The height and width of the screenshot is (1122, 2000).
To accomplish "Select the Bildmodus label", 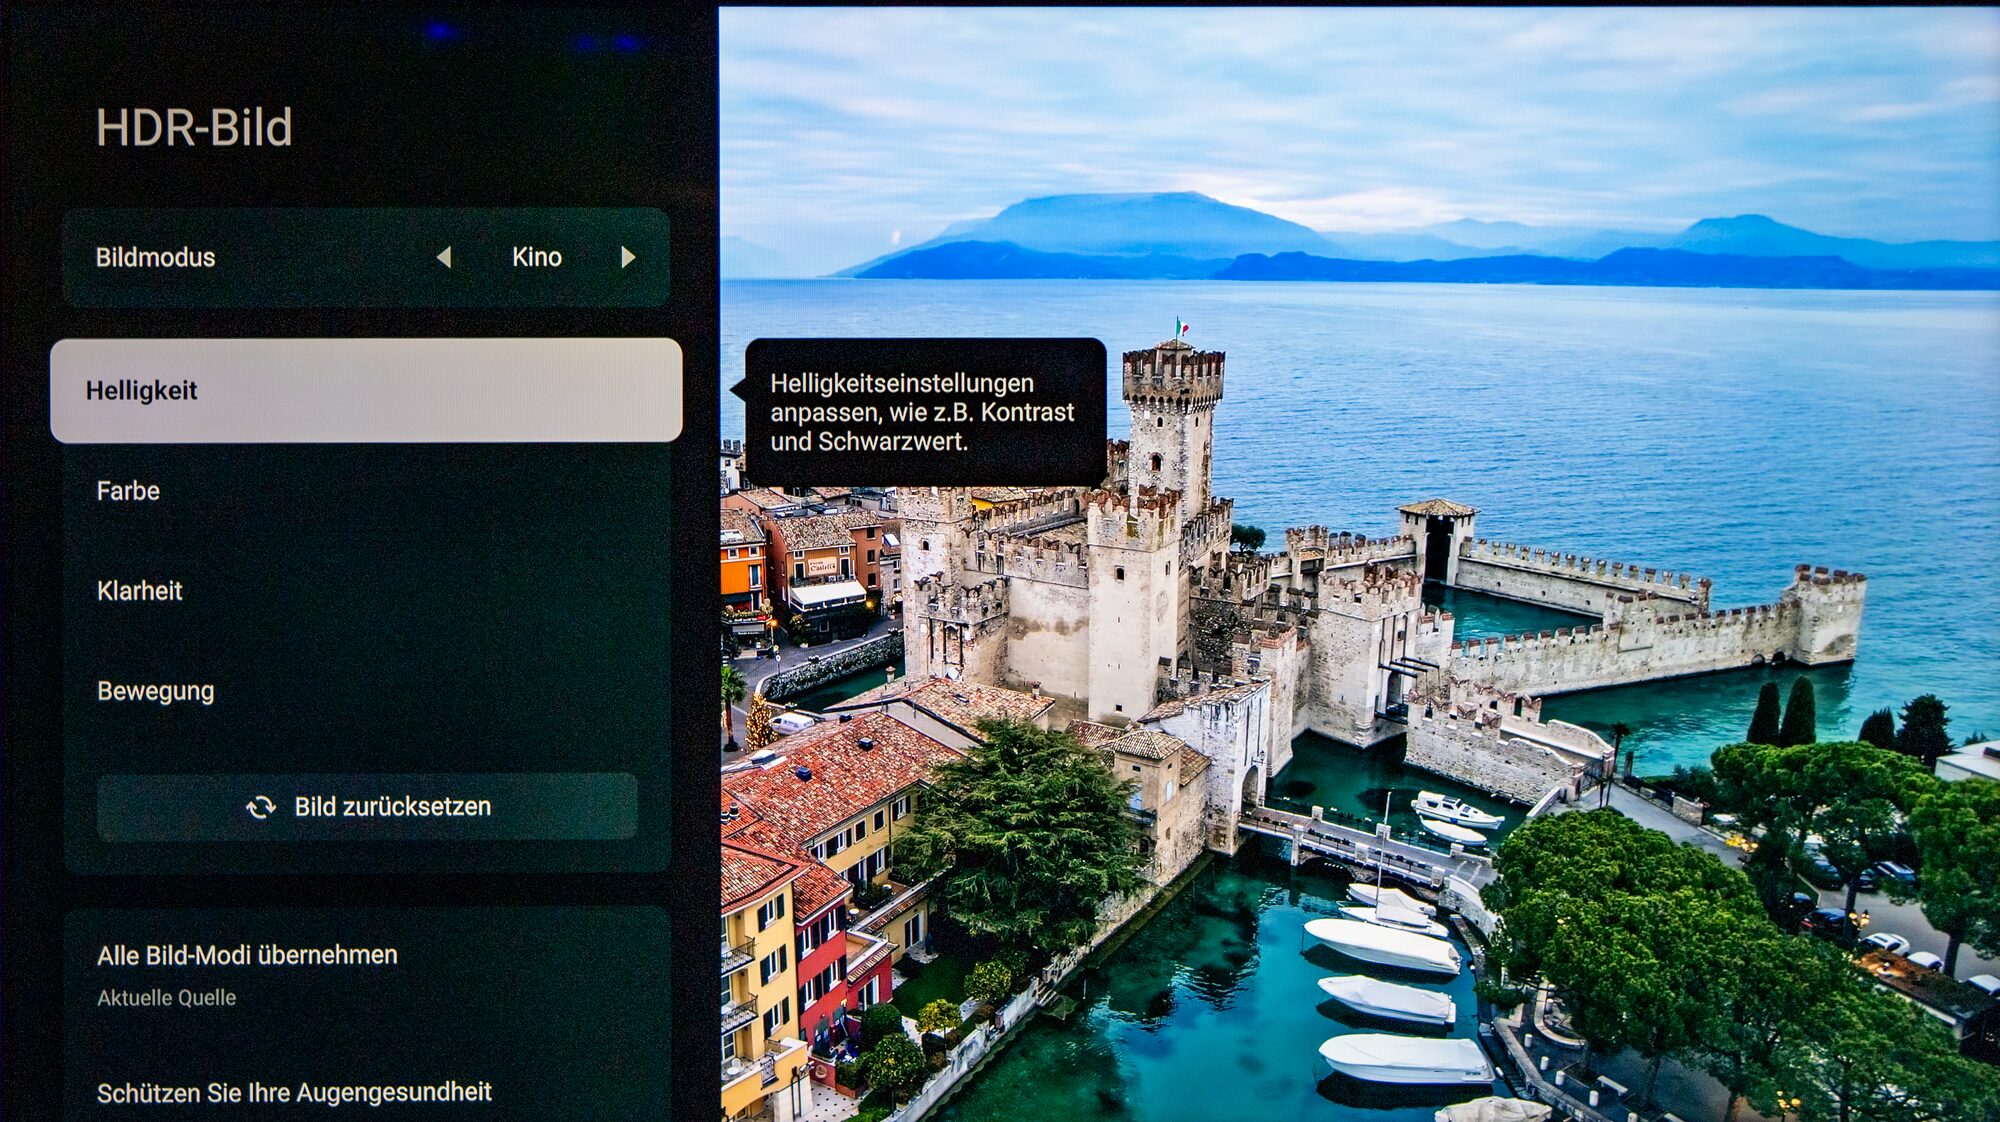I will point(155,257).
